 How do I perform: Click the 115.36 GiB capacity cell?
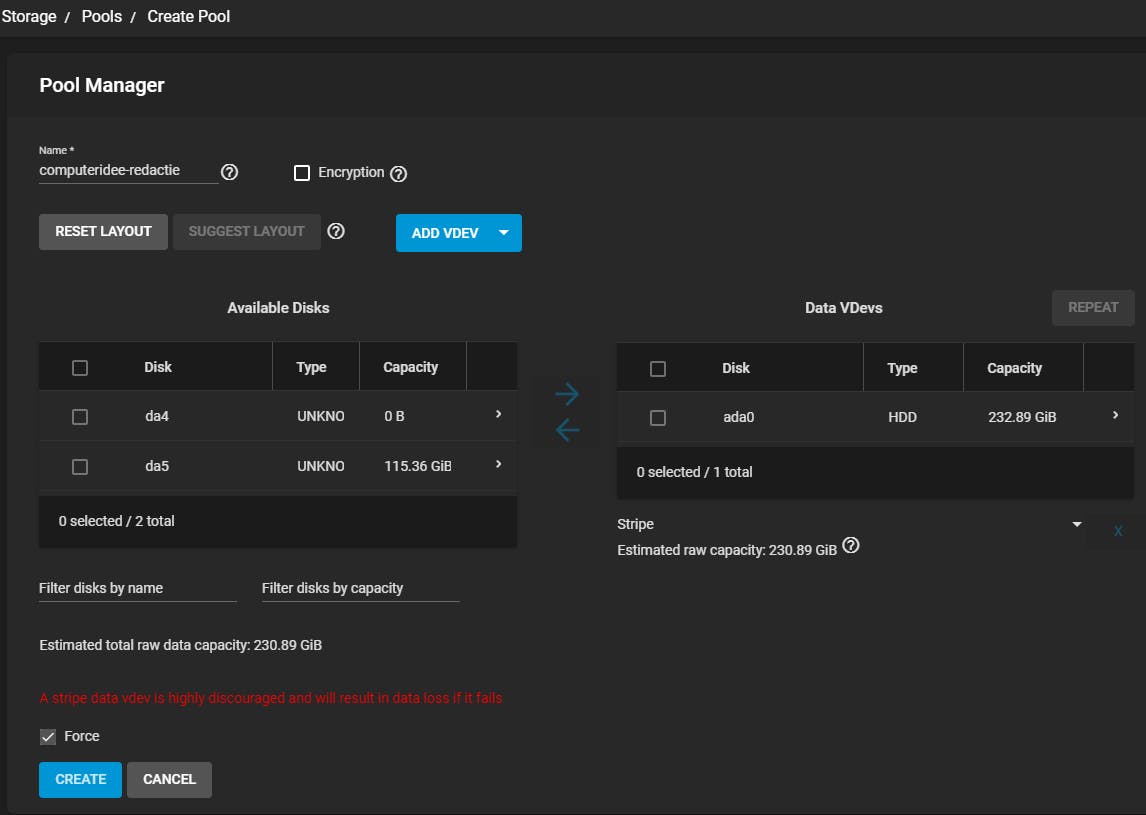[418, 466]
